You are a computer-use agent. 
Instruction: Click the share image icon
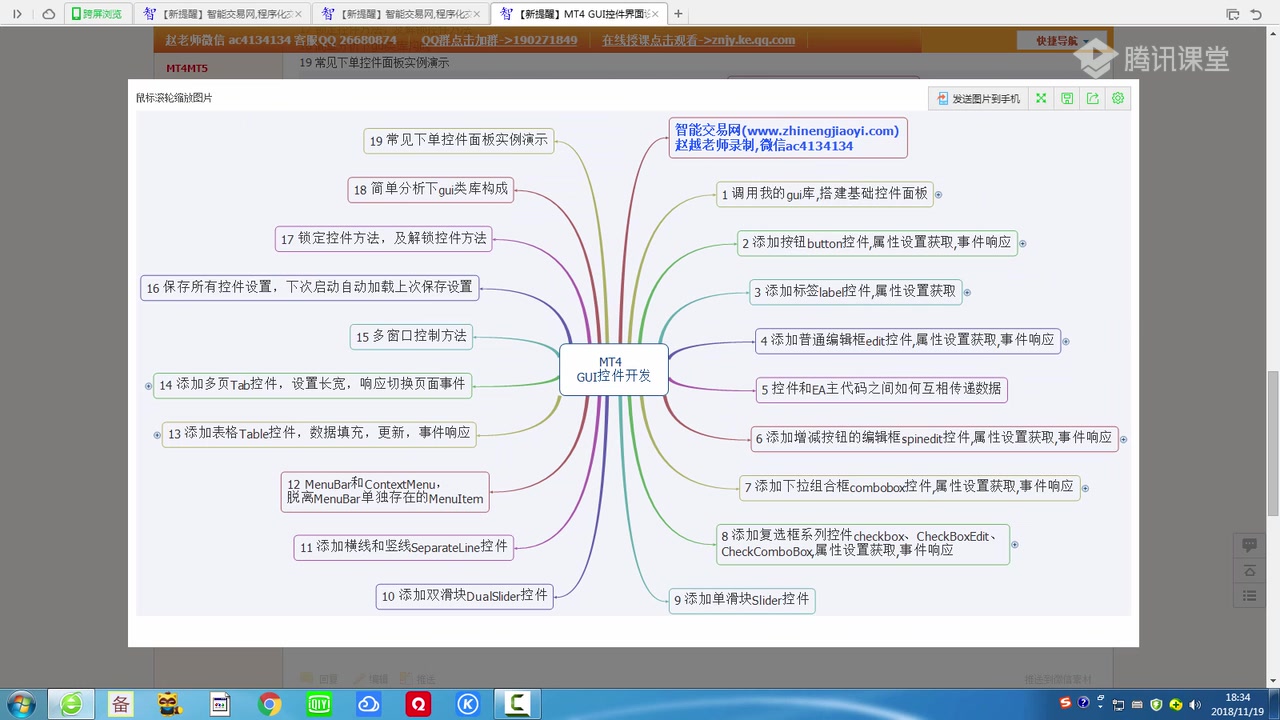tap(1092, 98)
